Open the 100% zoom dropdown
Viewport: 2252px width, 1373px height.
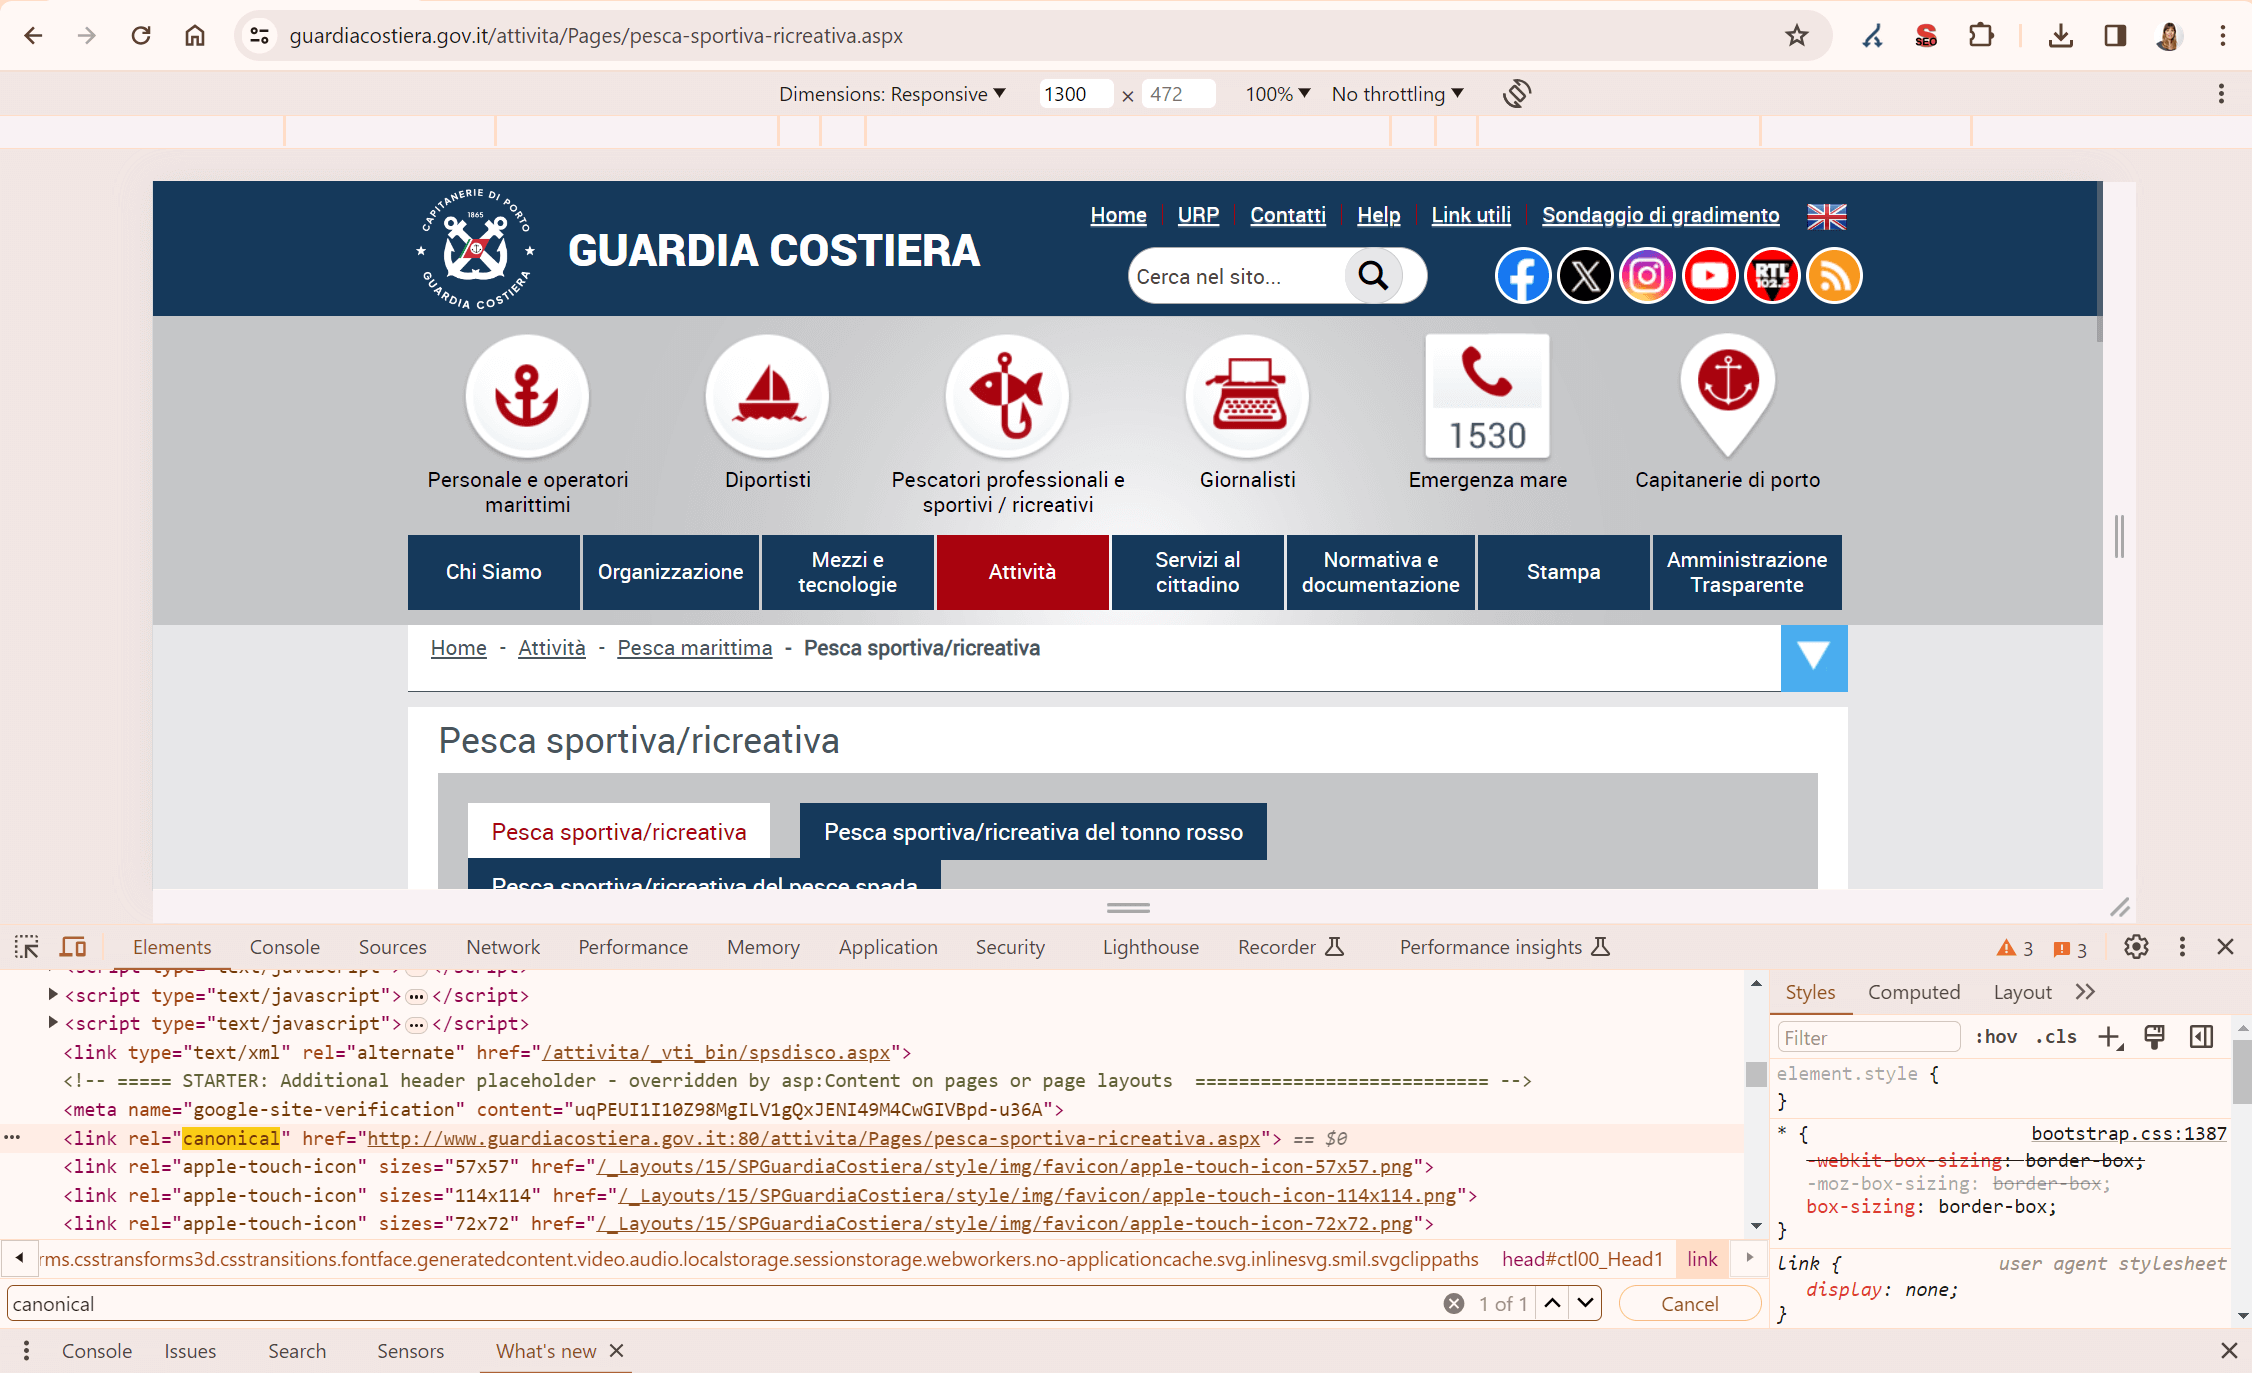click(1277, 94)
